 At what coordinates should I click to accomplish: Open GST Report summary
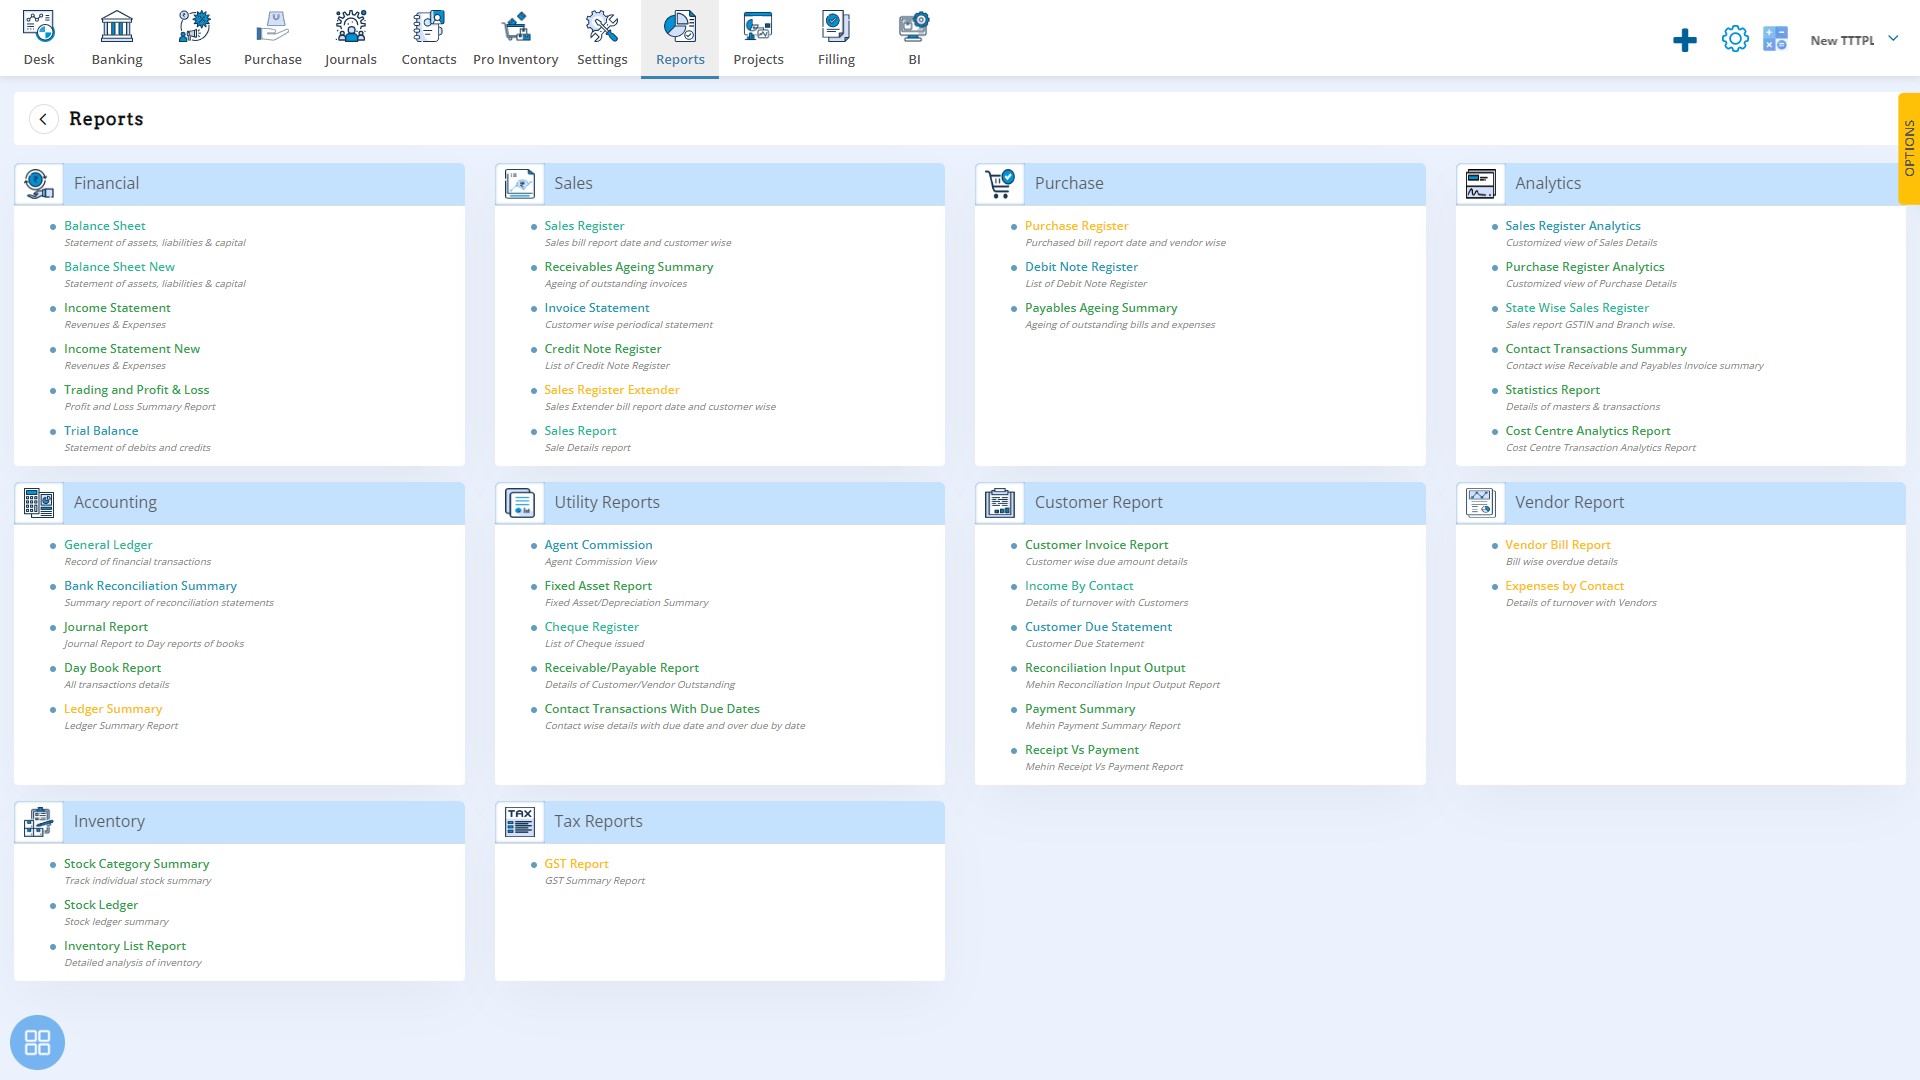tap(576, 864)
